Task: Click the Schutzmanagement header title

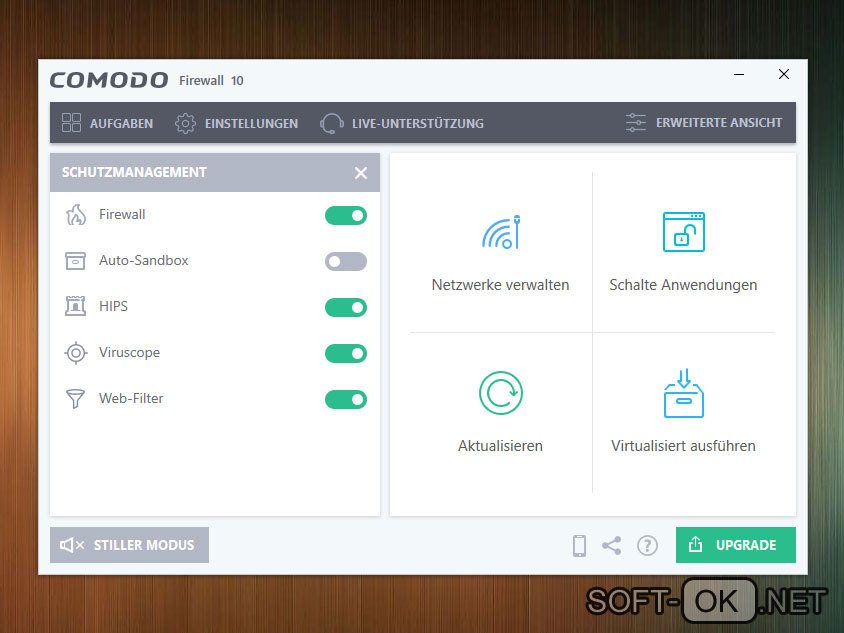Action: (x=134, y=172)
